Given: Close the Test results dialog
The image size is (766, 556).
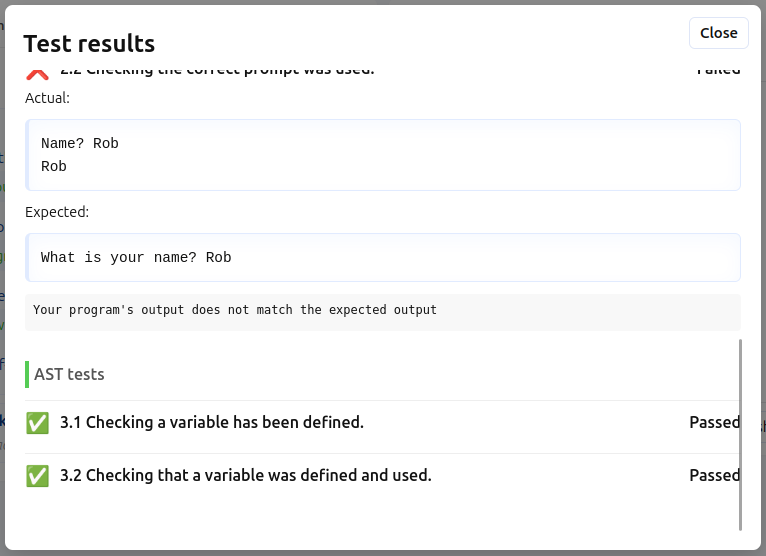Looking at the screenshot, I should tap(718, 33).
